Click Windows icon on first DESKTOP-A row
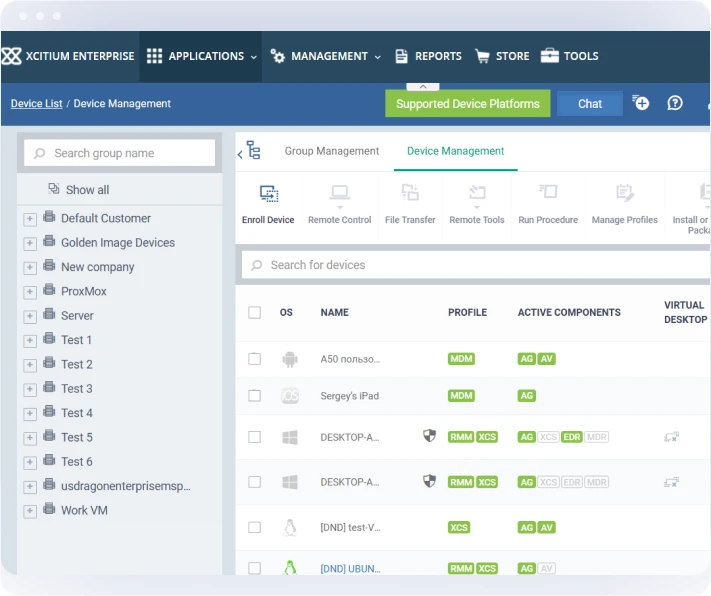Image resolution: width=711 pixels, height=596 pixels. pos(290,437)
